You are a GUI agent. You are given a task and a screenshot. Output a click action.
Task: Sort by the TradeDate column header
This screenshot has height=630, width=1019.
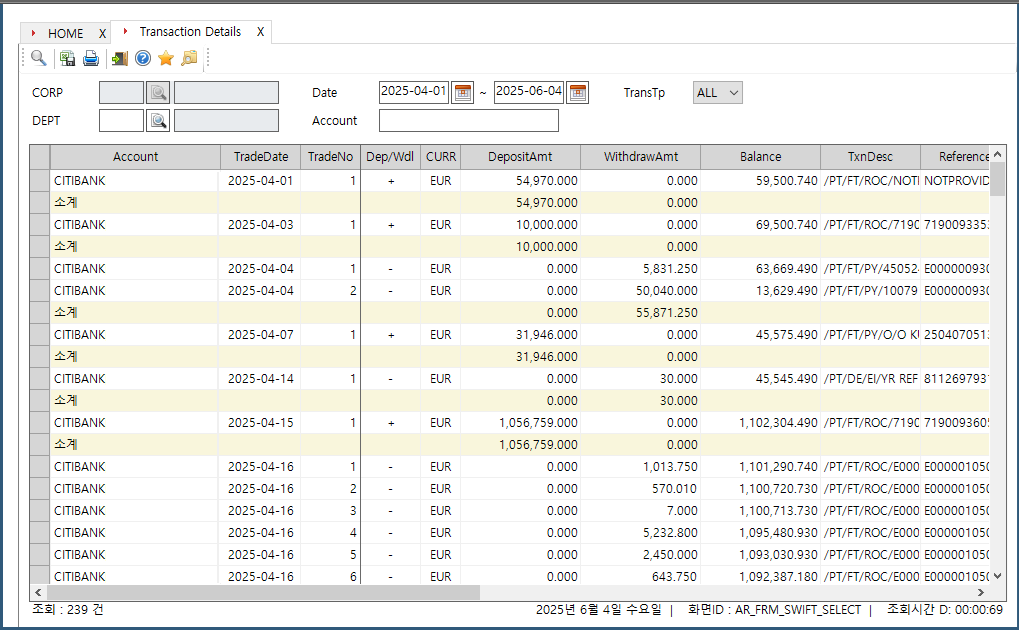tap(261, 157)
